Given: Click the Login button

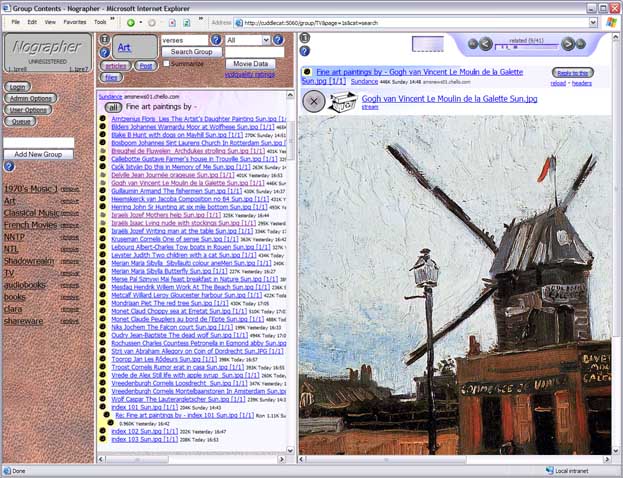Looking at the screenshot, I should (17, 87).
